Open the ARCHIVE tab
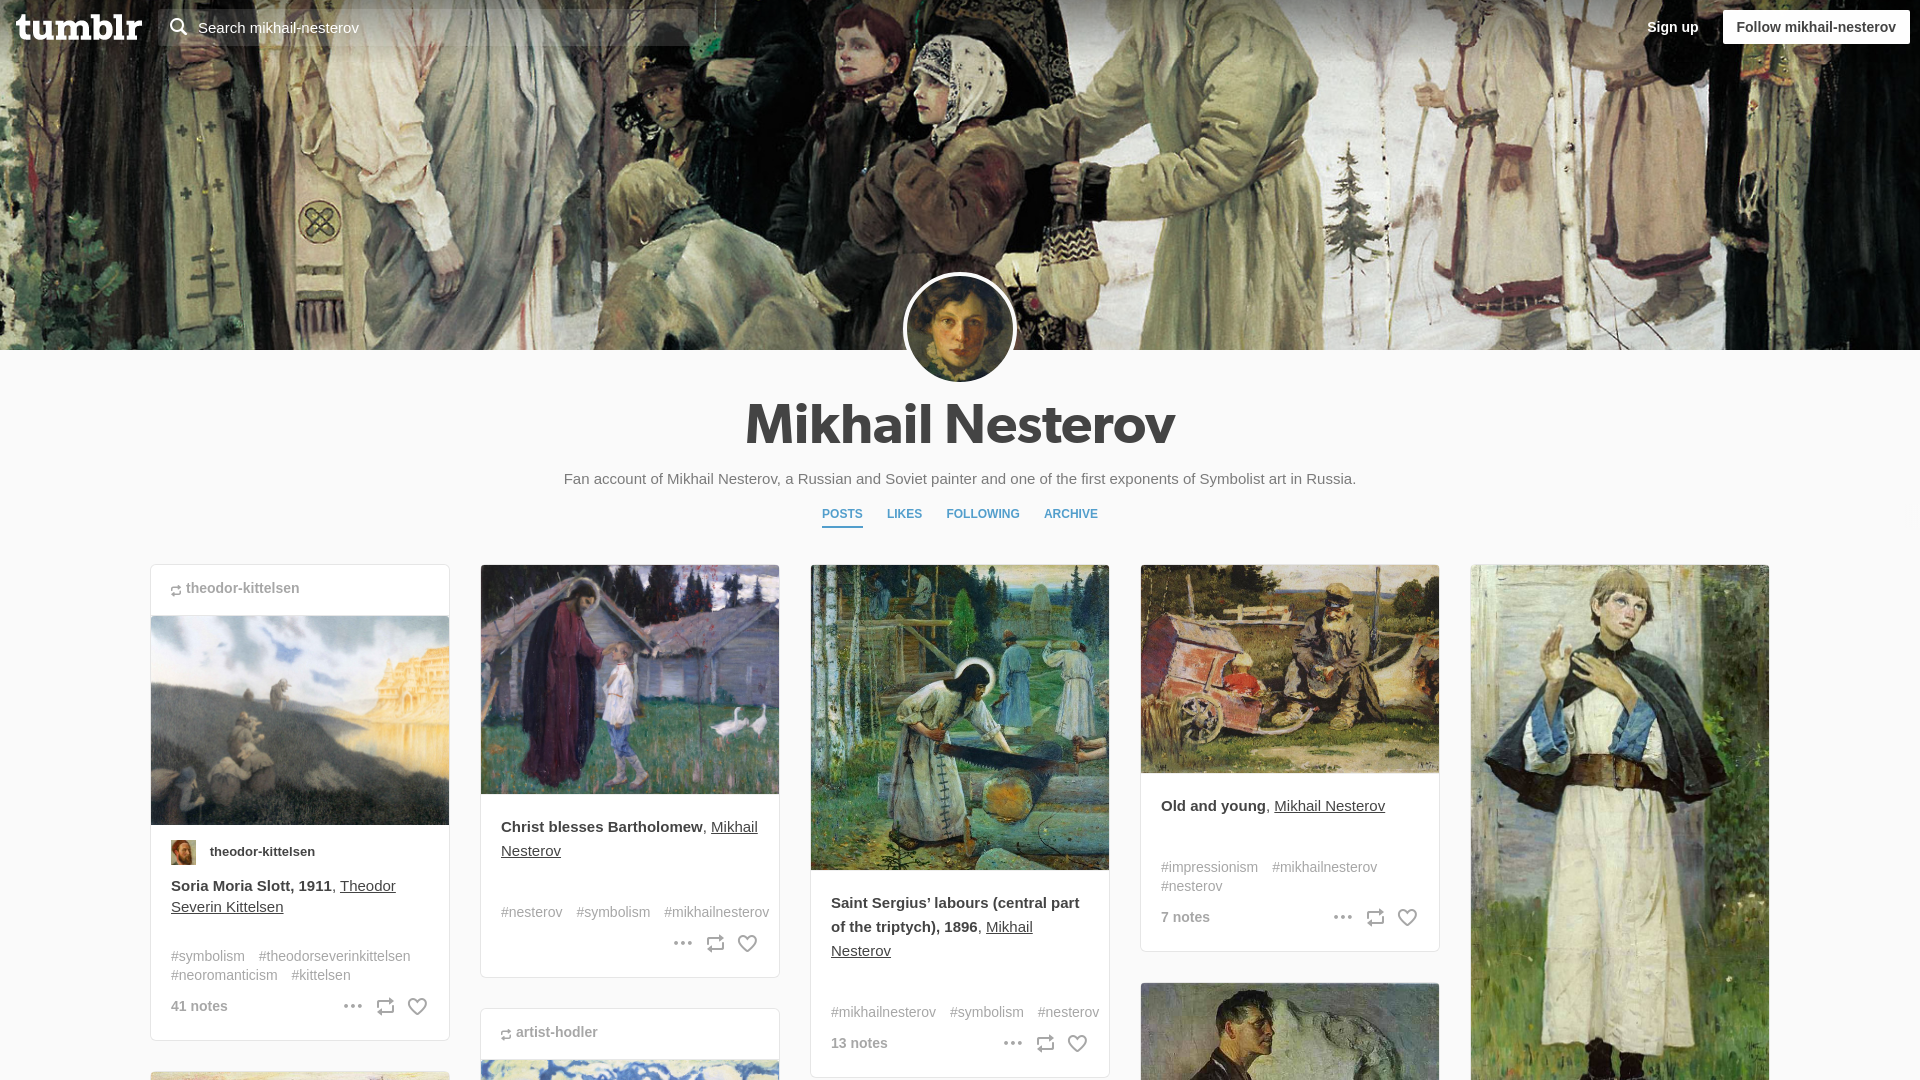 click(x=1071, y=514)
